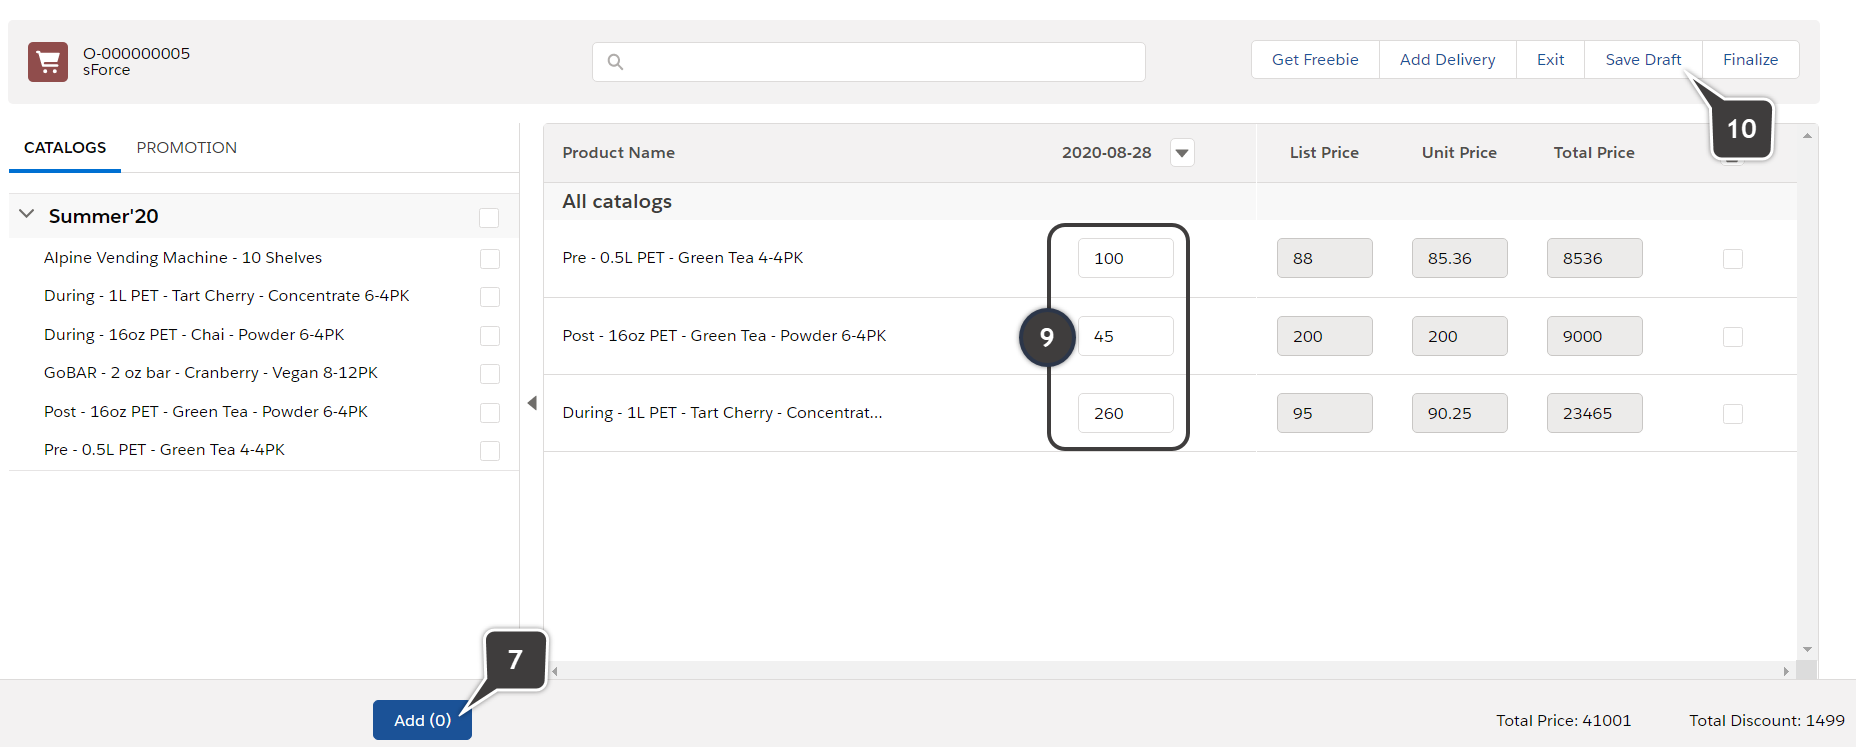Select GoBAR Cranberry Vegan product checkbox
Image resolution: width=1856 pixels, height=747 pixels.
point(489,374)
